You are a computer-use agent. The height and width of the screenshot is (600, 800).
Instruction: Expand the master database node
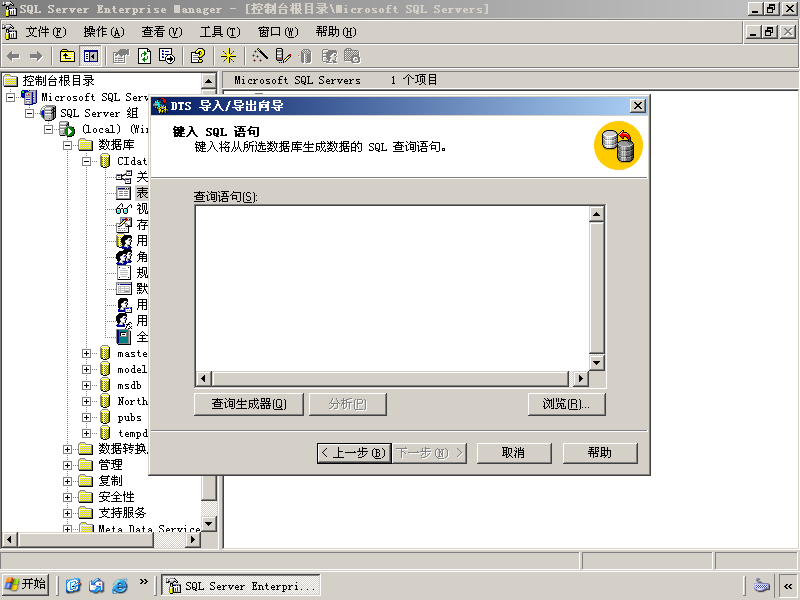[x=87, y=353]
